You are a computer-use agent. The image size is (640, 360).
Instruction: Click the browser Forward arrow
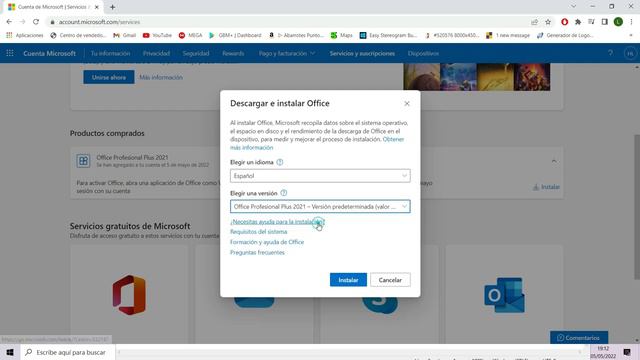22,22
